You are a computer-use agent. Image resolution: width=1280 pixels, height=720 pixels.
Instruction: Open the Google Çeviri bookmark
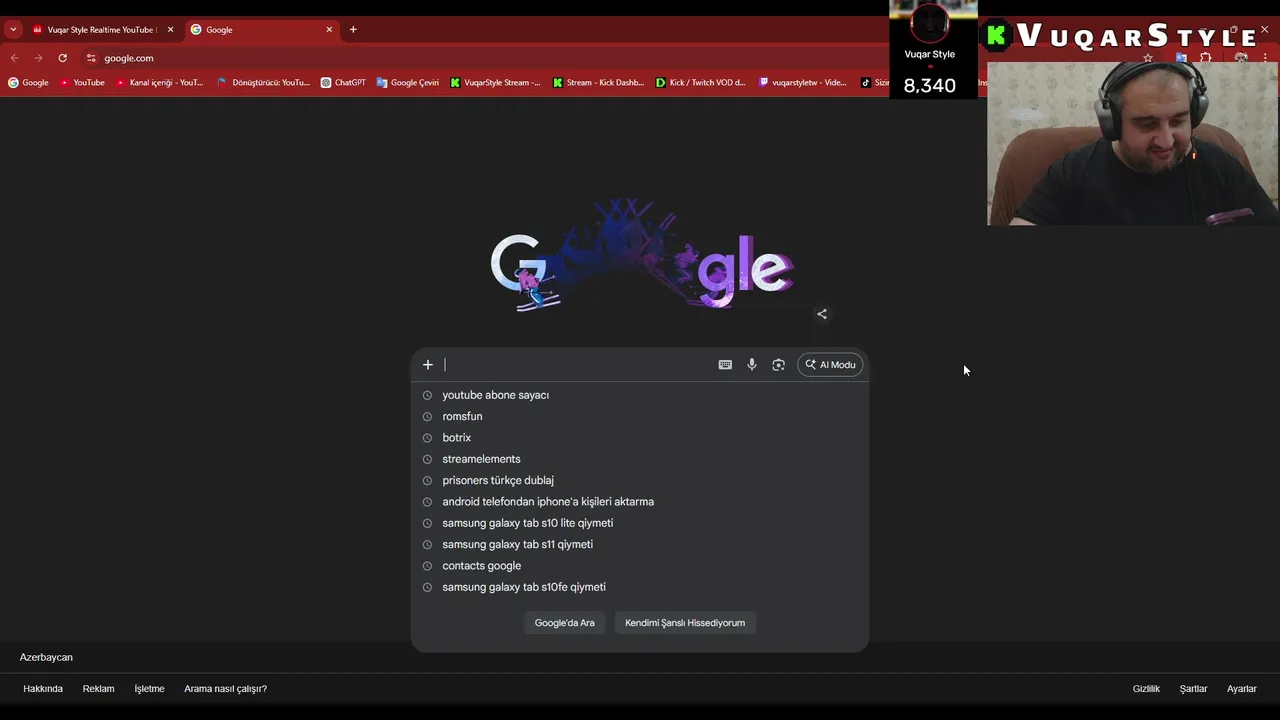click(408, 83)
